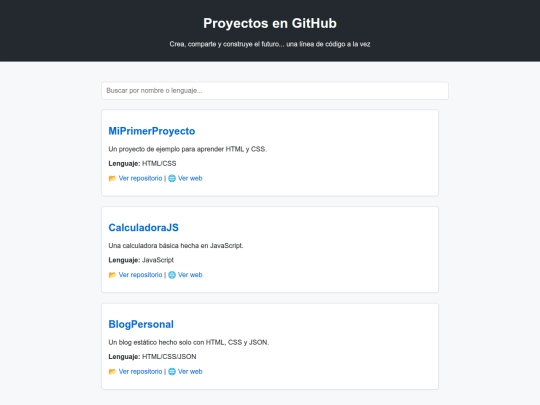The image size is (540, 405).
Task: Click the BlogPersonal description text
Action: pyautogui.click(x=189, y=342)
